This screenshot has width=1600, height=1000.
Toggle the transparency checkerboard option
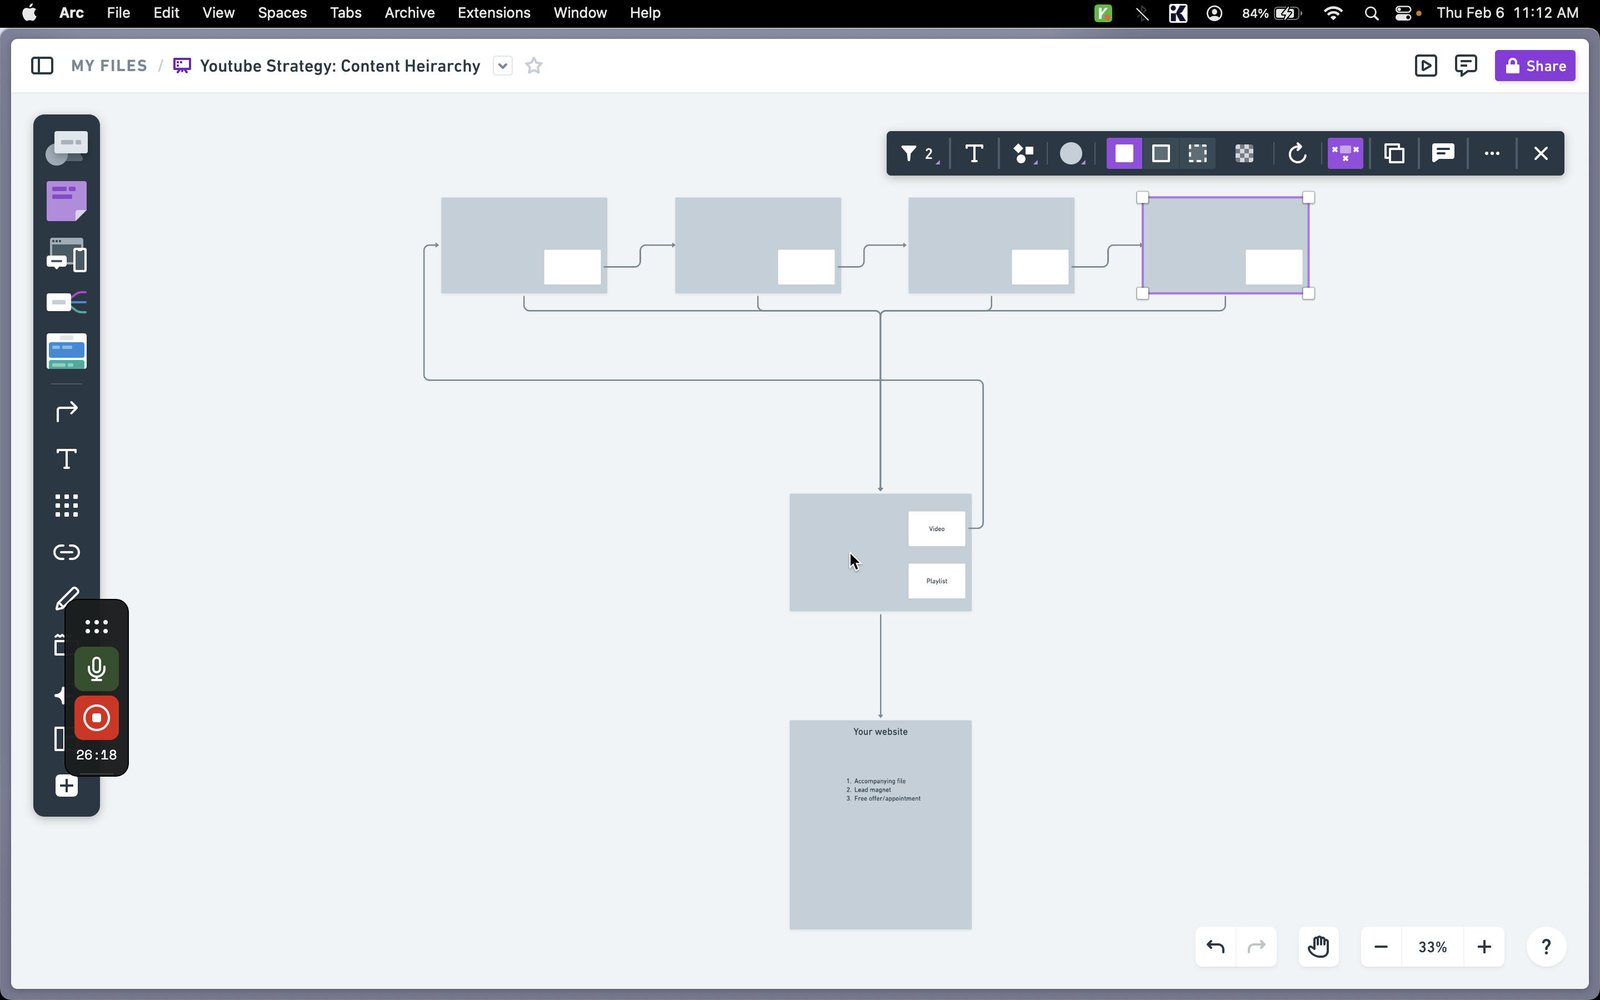1244,154
